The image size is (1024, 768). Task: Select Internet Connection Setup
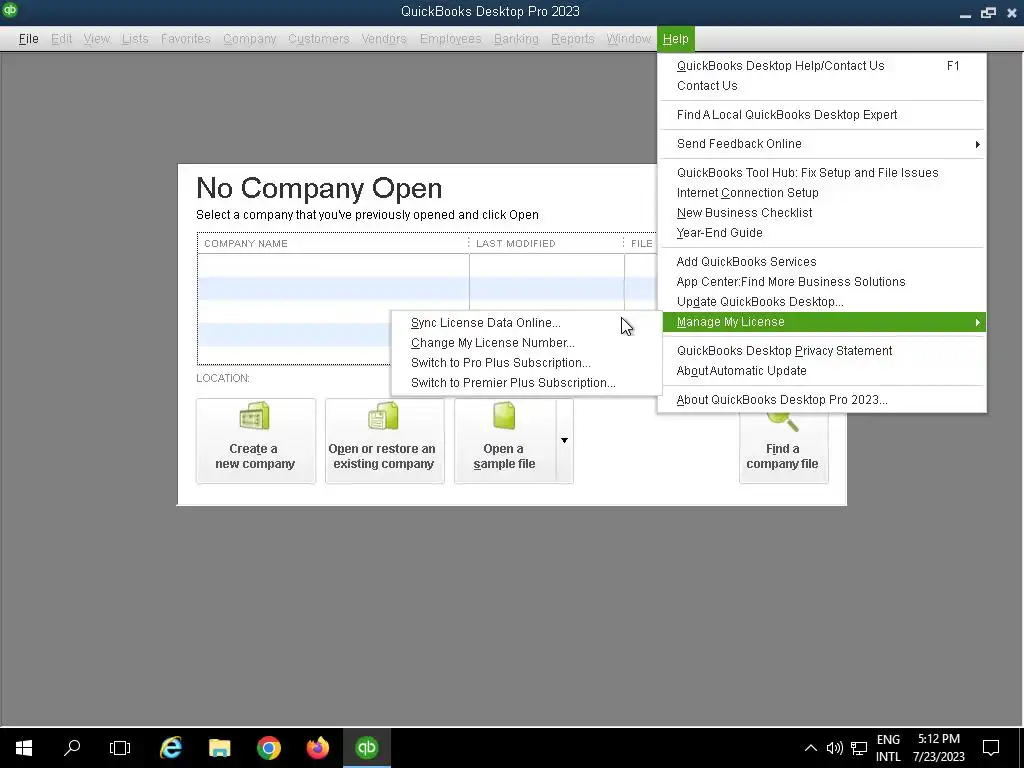[822, 193]
